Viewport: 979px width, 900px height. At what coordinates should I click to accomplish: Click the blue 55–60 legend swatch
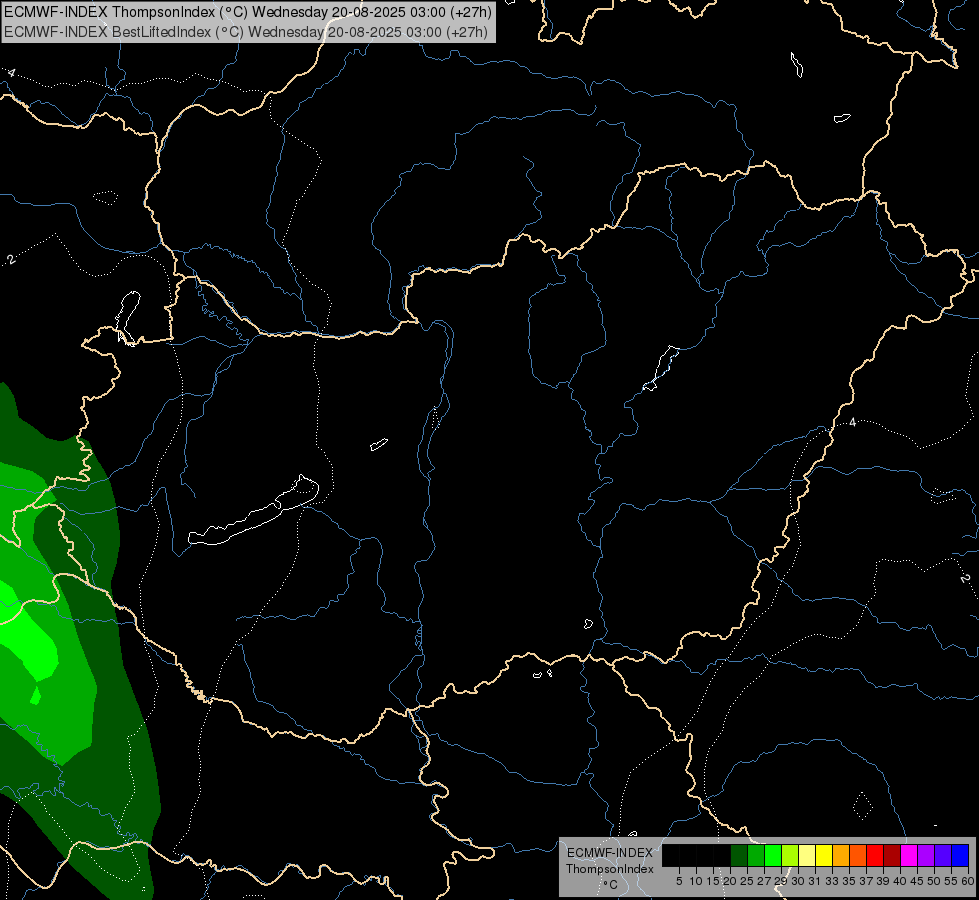tap(960, 856)
